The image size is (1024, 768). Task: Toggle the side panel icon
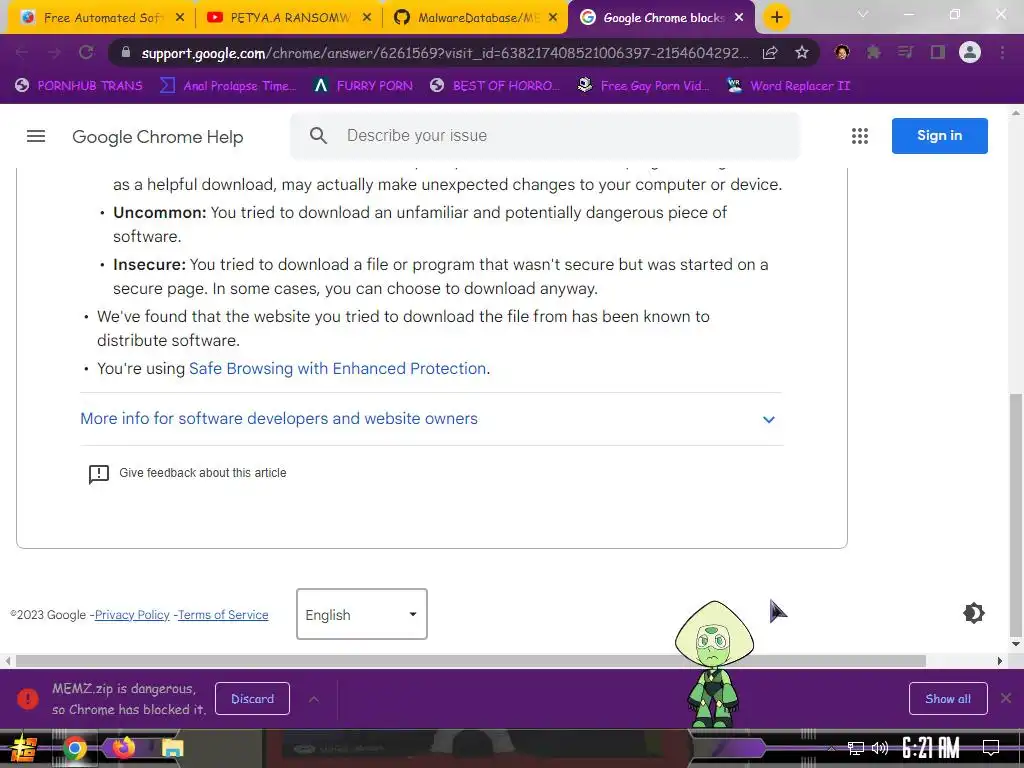pyautogui.click(x=938, y=52)
